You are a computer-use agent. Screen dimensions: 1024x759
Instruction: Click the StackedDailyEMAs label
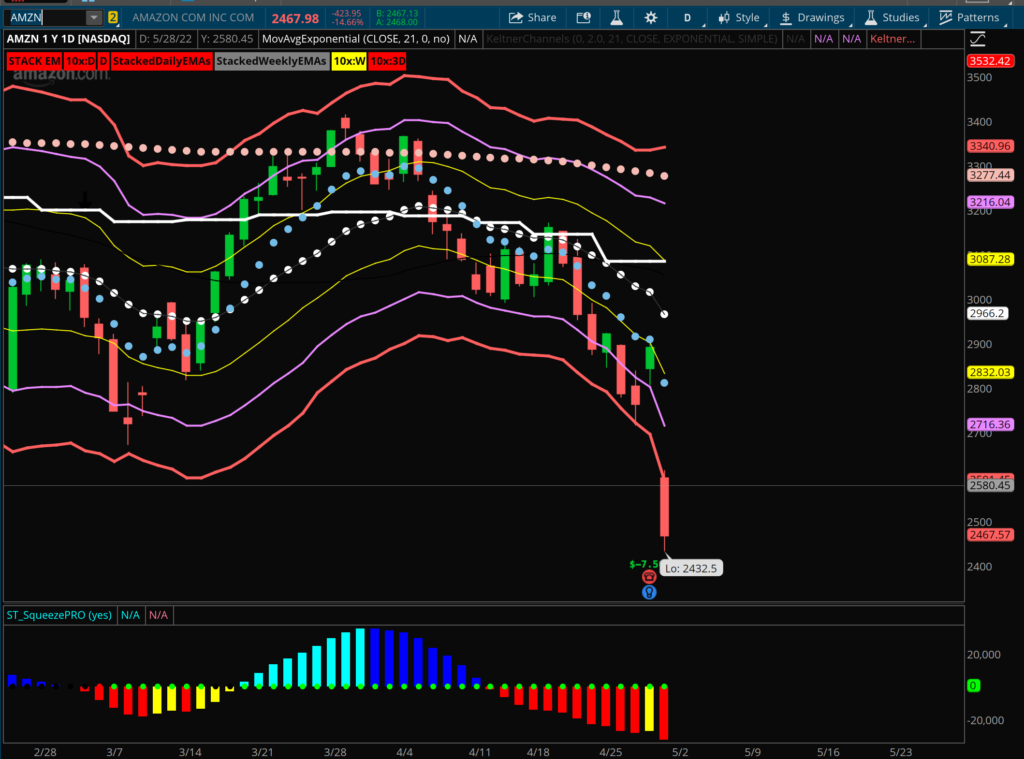162,61
